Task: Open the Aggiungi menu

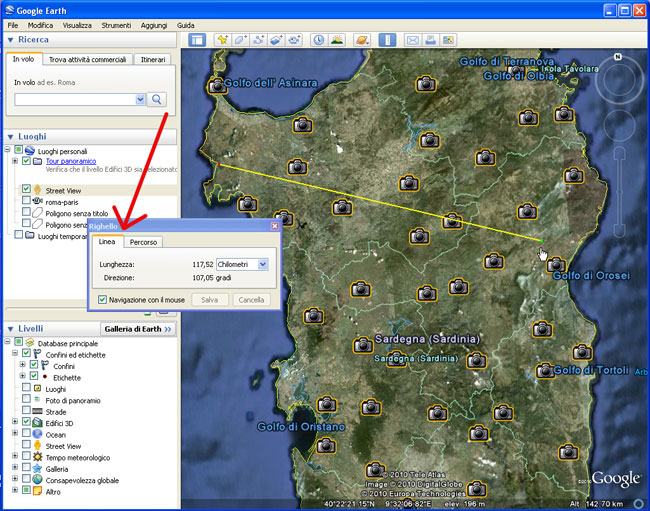Action: [154, 25]
